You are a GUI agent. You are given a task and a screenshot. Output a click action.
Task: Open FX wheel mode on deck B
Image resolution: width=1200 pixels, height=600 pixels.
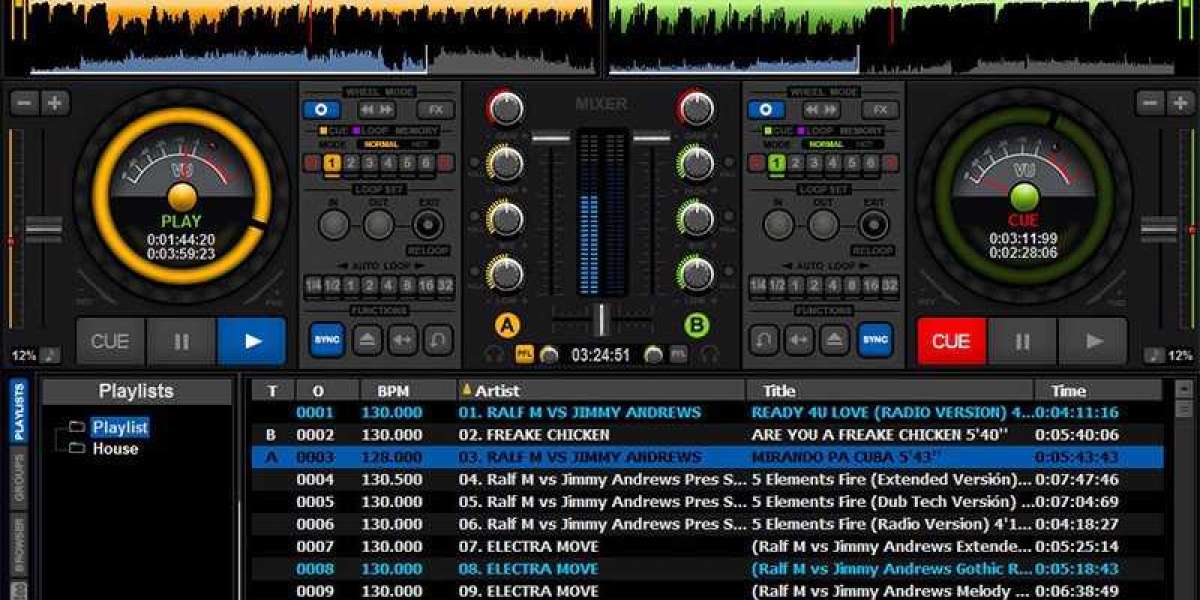point(880,109)
